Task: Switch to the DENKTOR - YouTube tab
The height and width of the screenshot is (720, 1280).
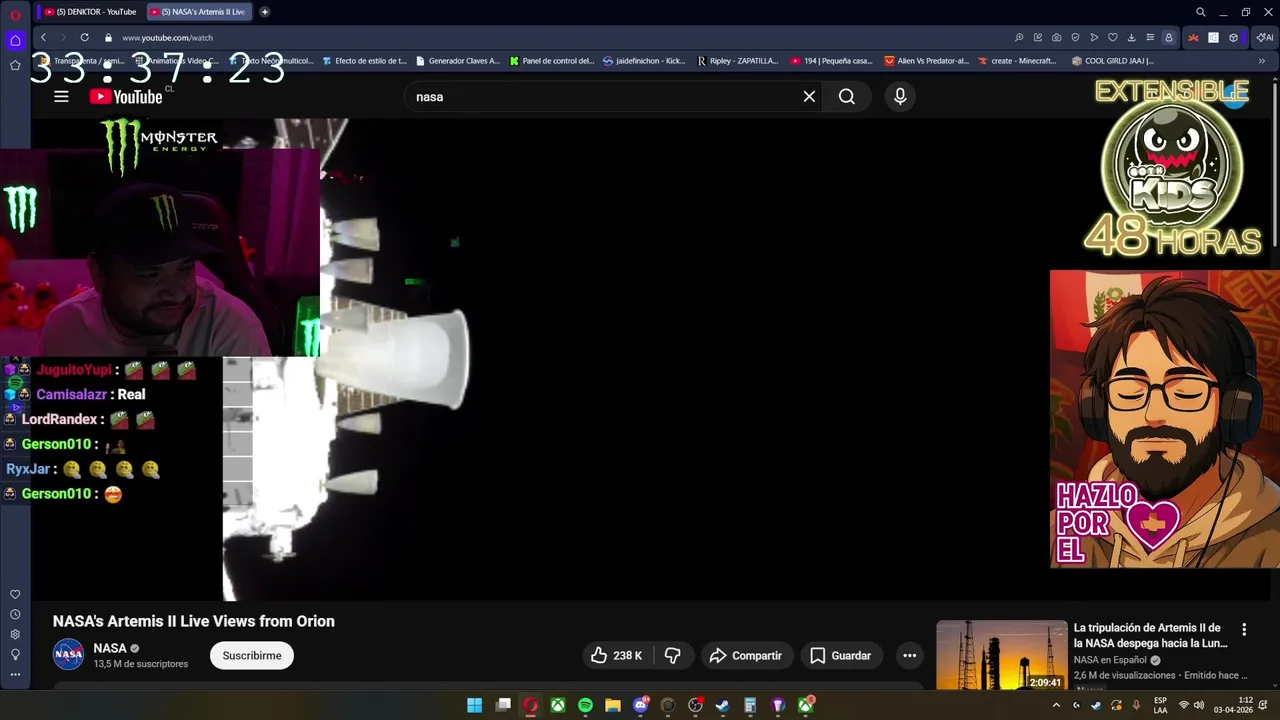Action: pos(90,12)
